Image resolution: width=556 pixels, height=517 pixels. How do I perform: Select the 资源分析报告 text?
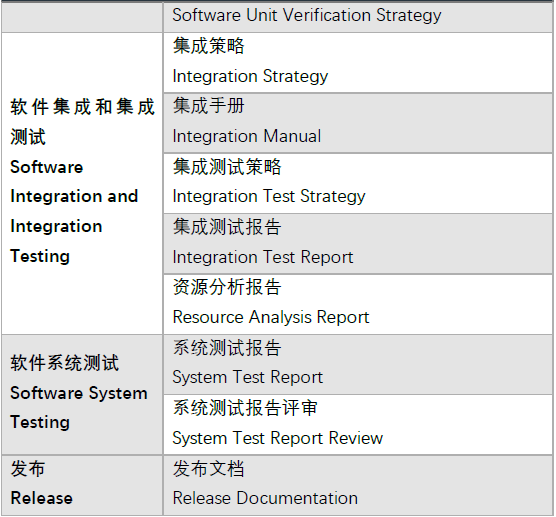tap(227, 287)
